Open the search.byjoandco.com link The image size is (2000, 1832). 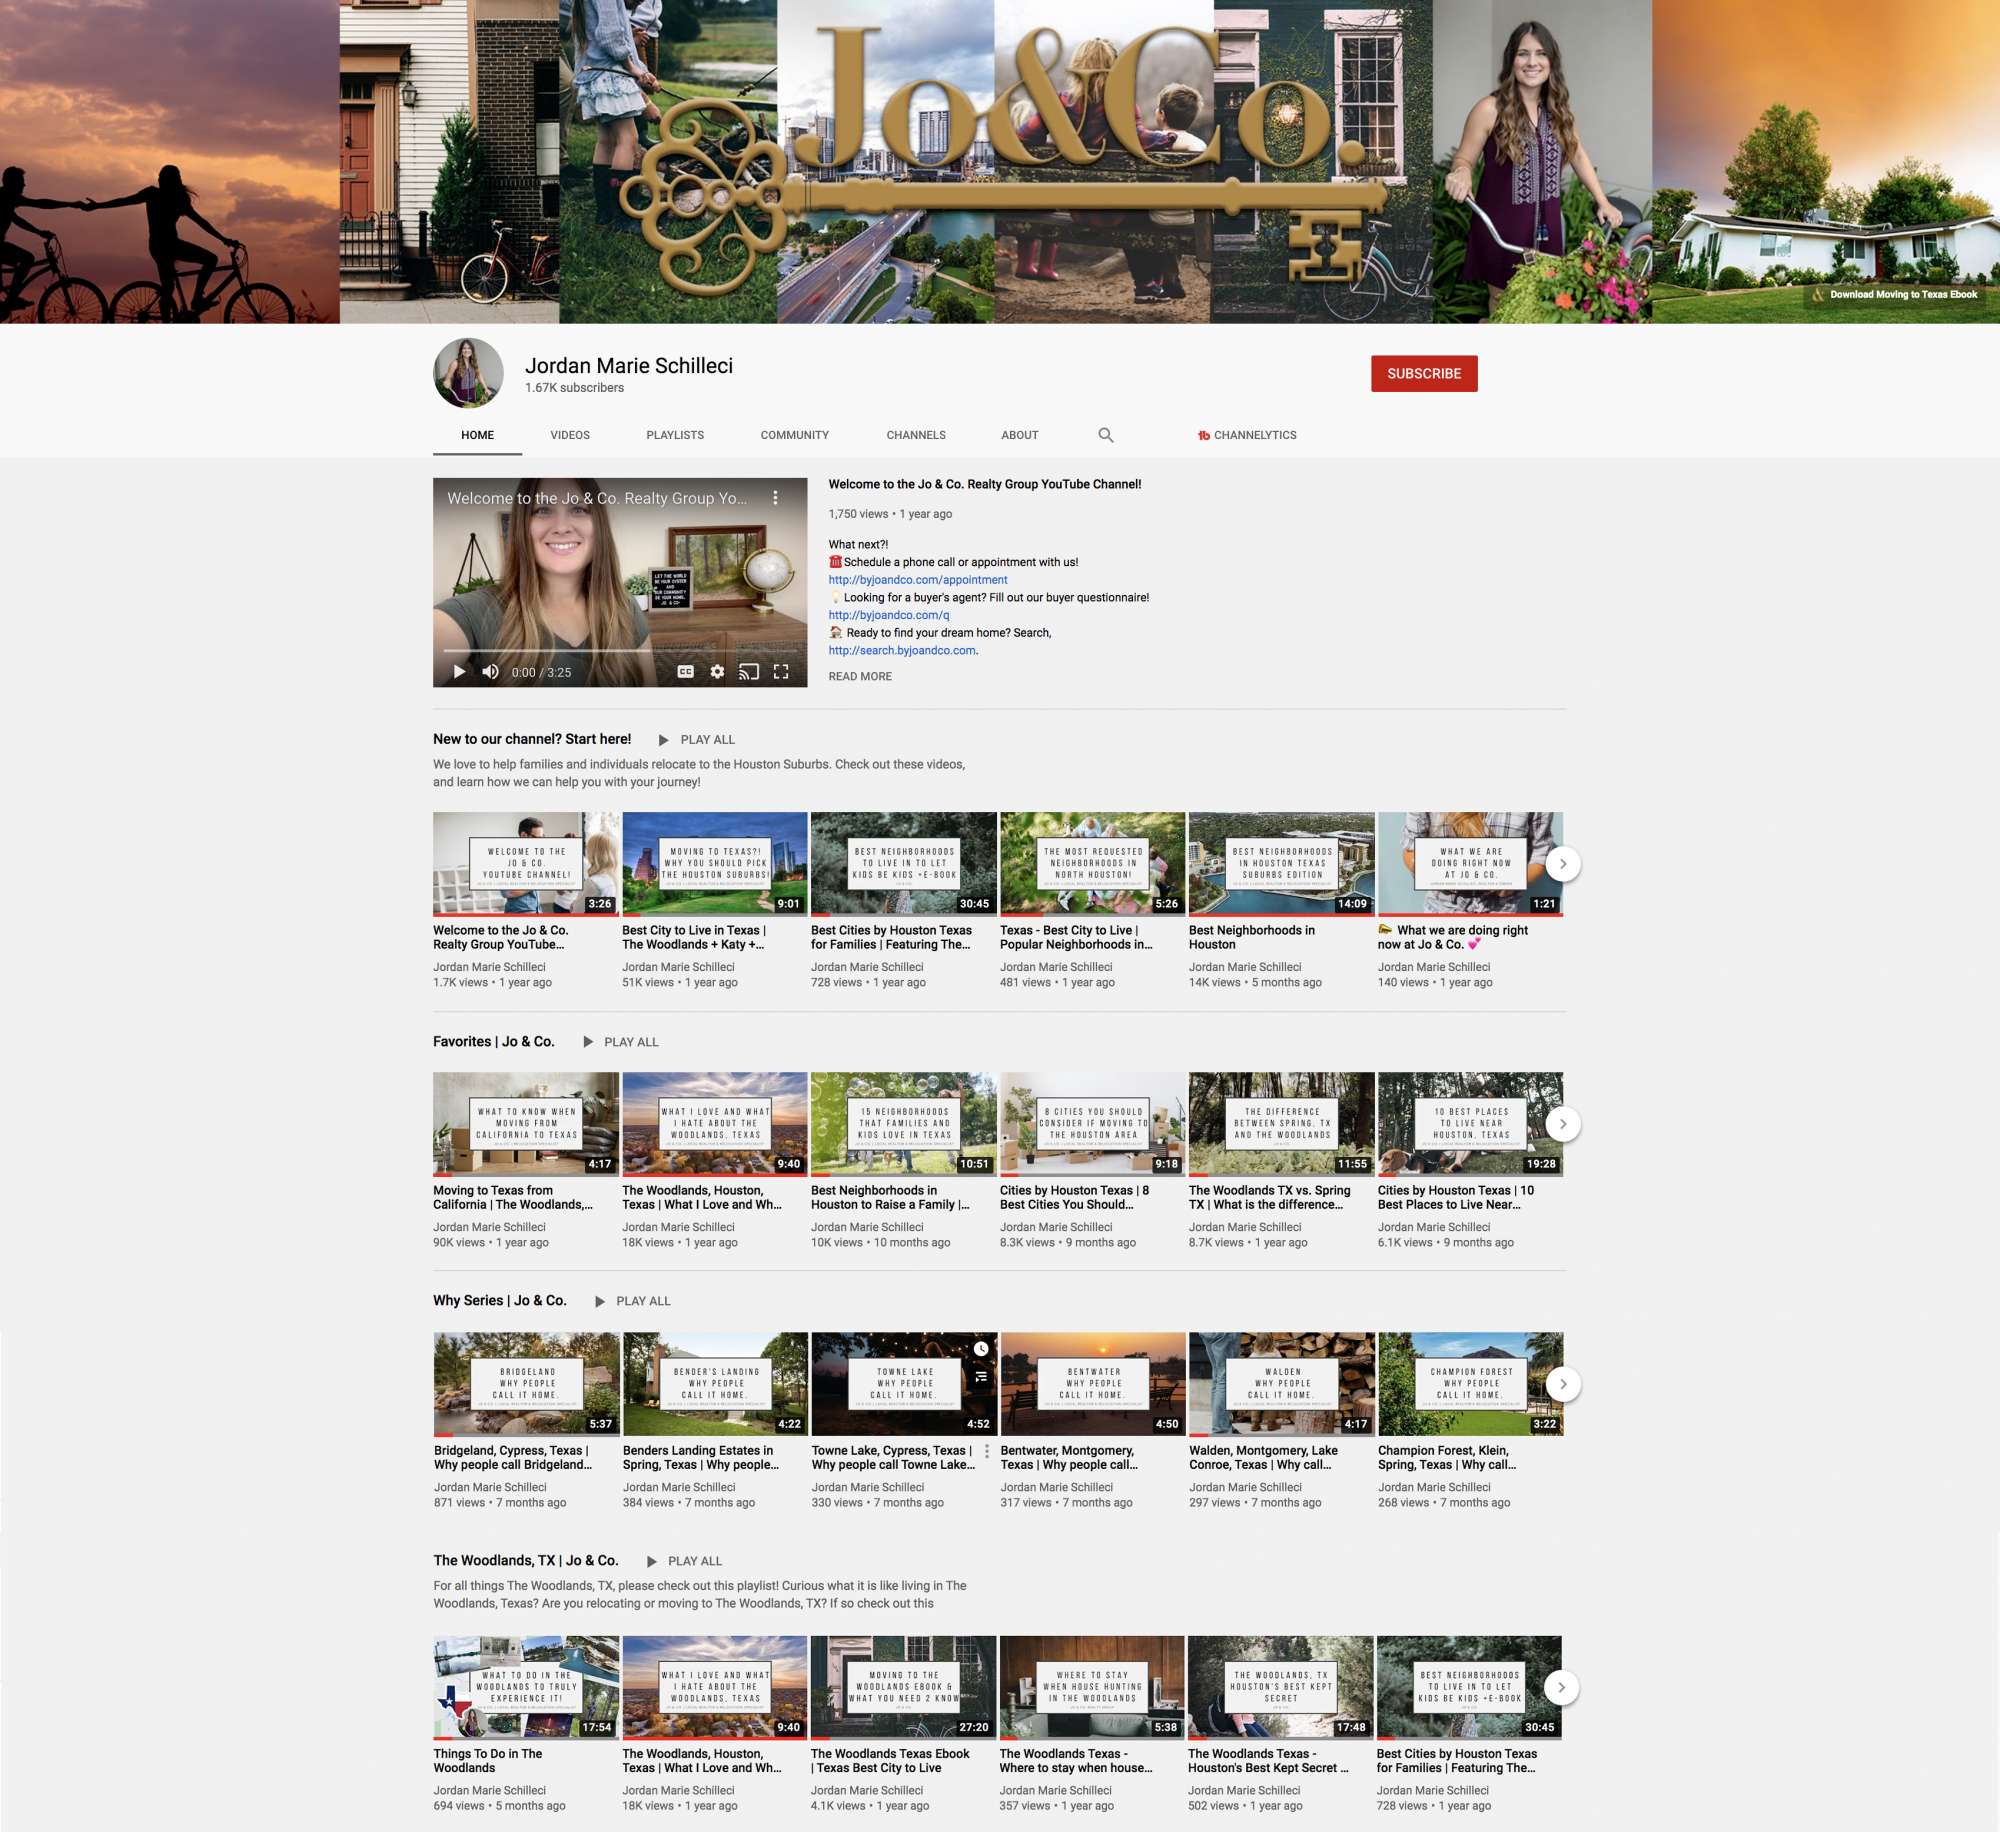[902, 650]
